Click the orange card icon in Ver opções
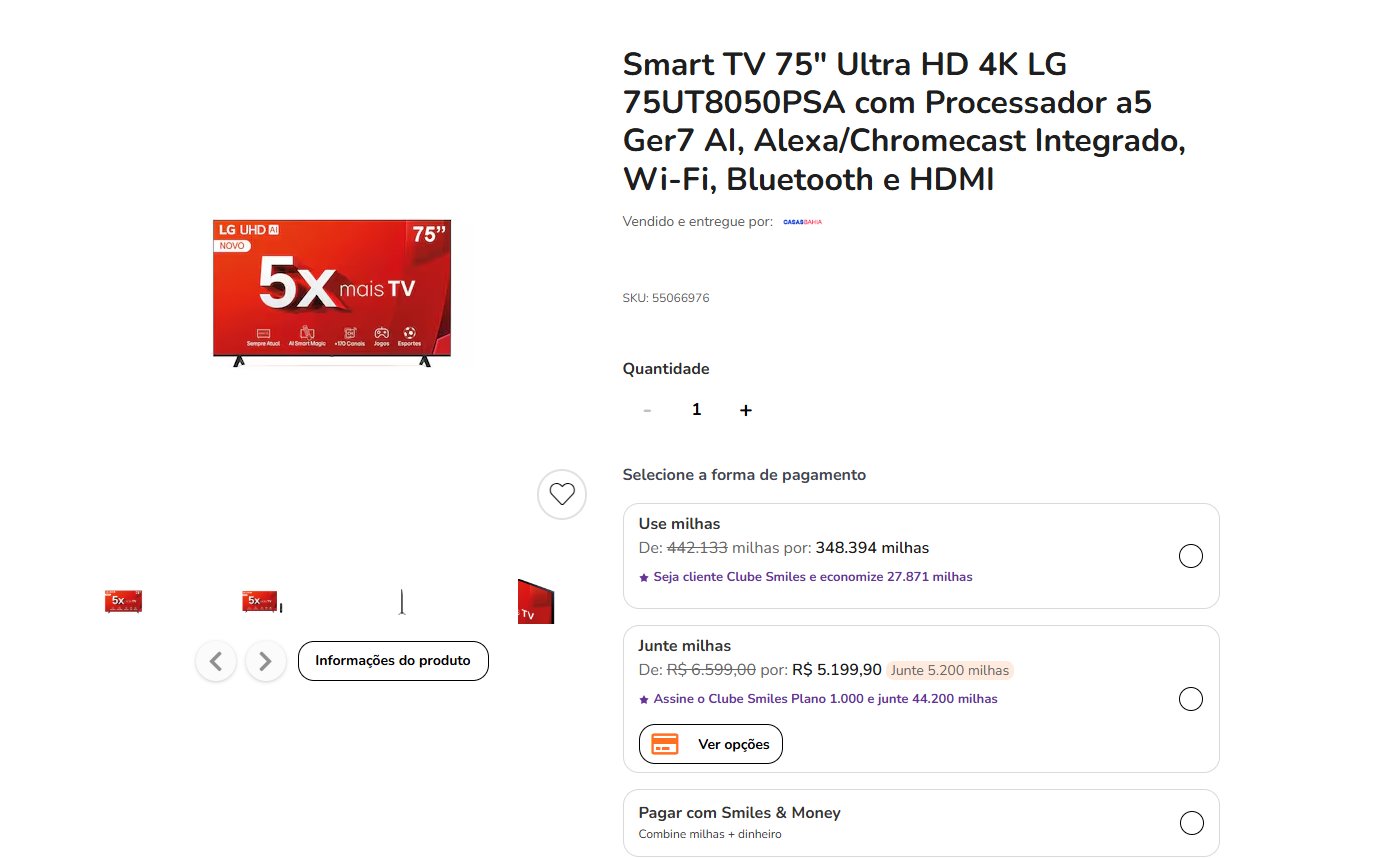The height and width of the screenshot is (858, 1382). tap(665, 744)
